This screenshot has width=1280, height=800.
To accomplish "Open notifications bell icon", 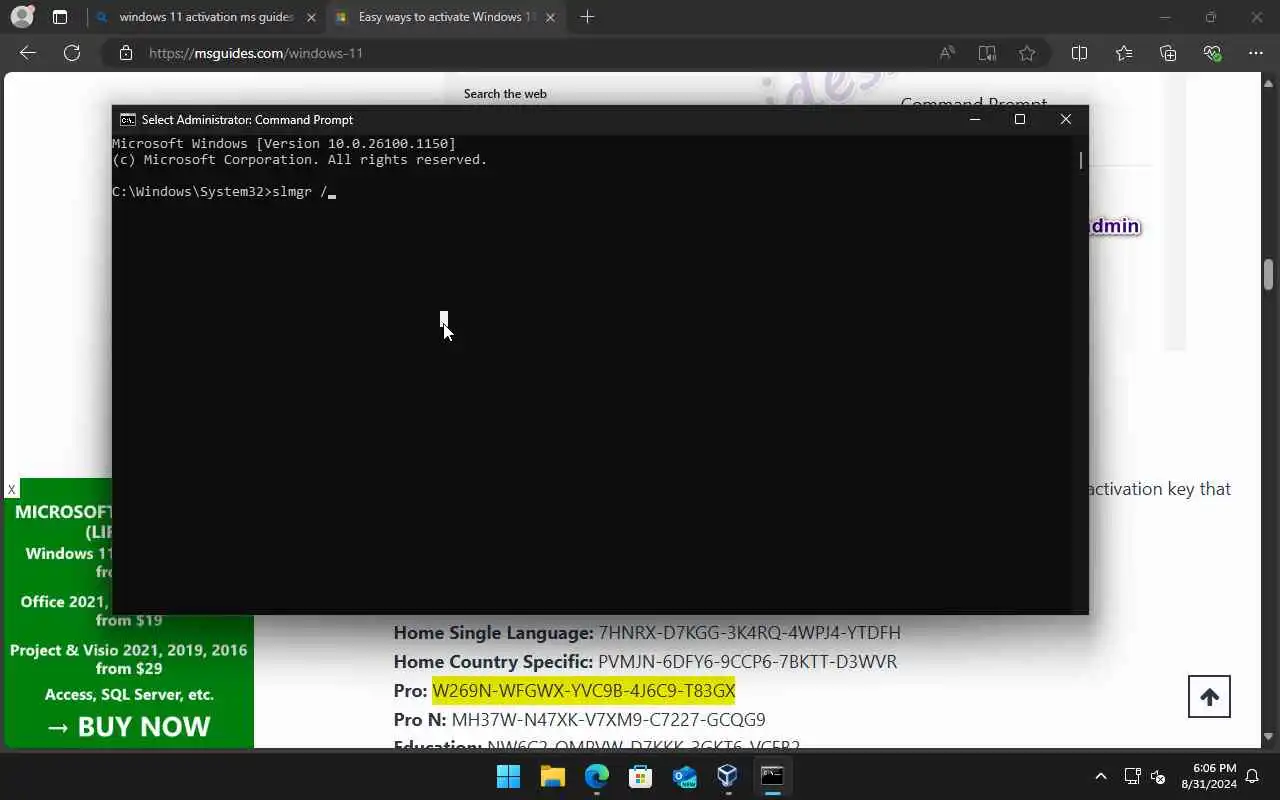I will point(1252,776).
